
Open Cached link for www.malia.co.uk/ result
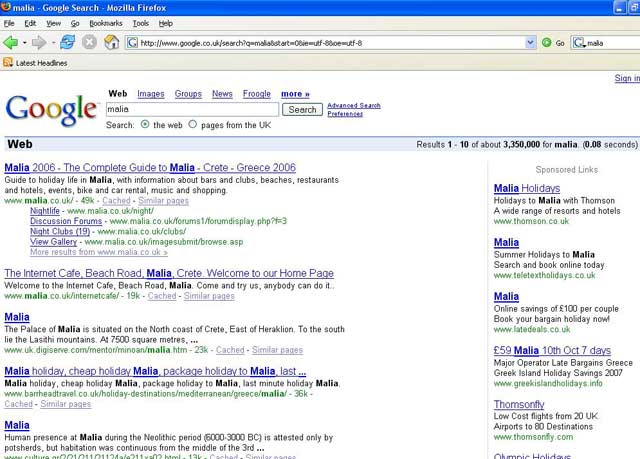[116, 200]
